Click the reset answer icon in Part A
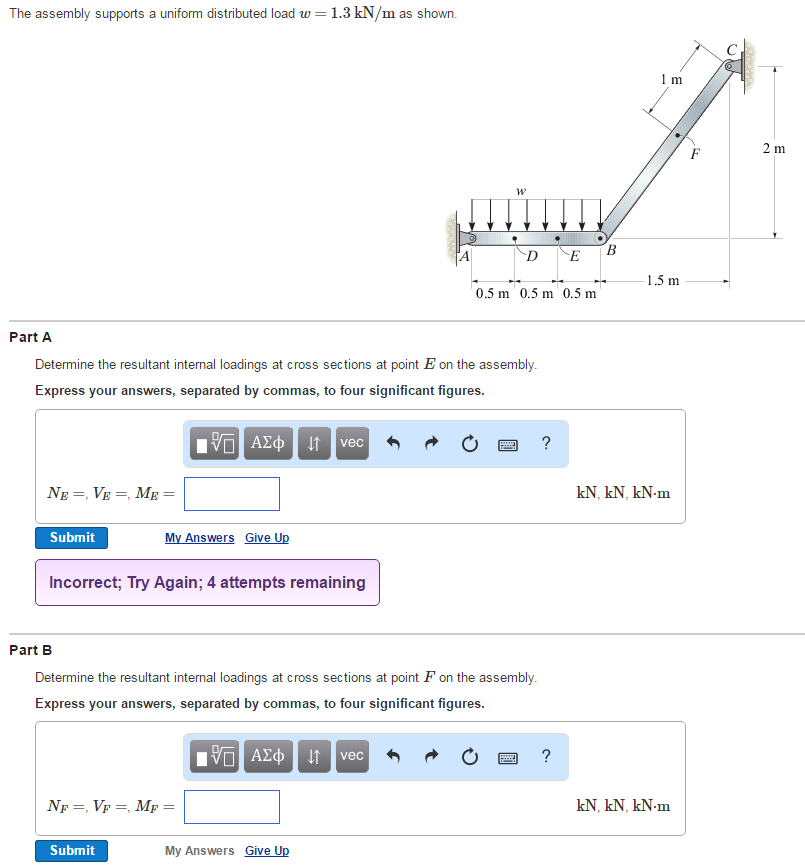805x868 pixels. pyautogui.click(x=469, y=444)
